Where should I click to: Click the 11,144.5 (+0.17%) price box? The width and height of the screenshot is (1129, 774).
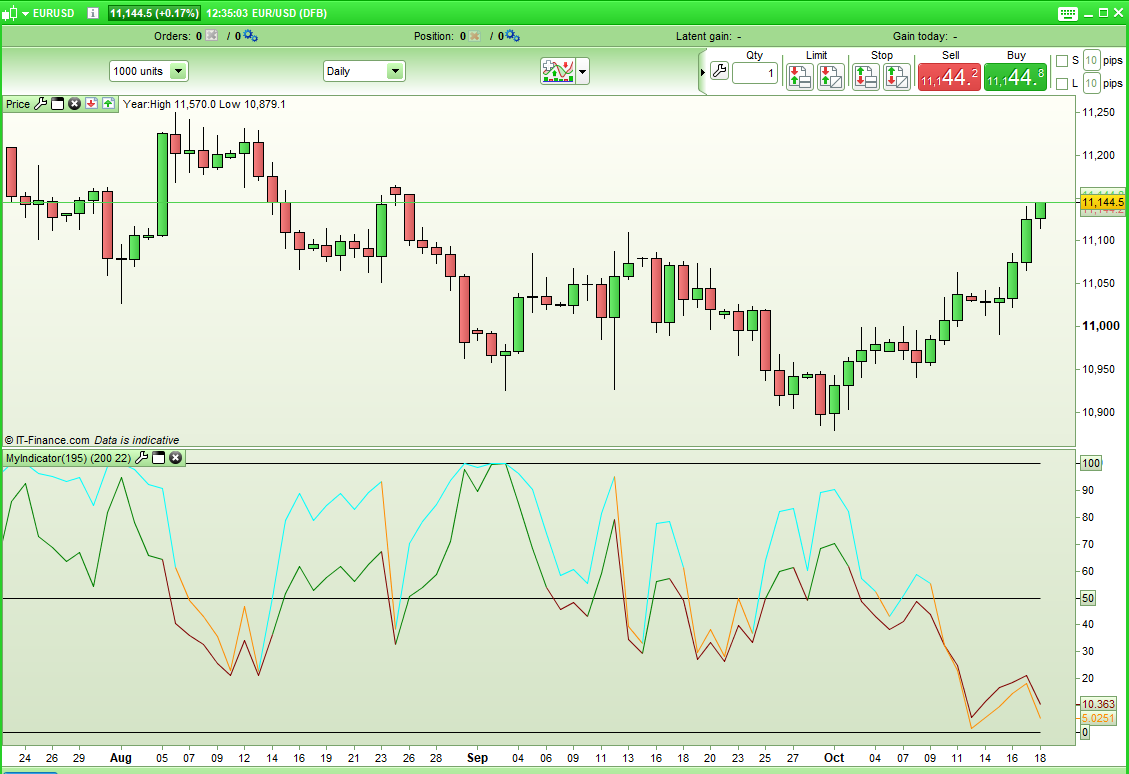click(x=154, y=13)
